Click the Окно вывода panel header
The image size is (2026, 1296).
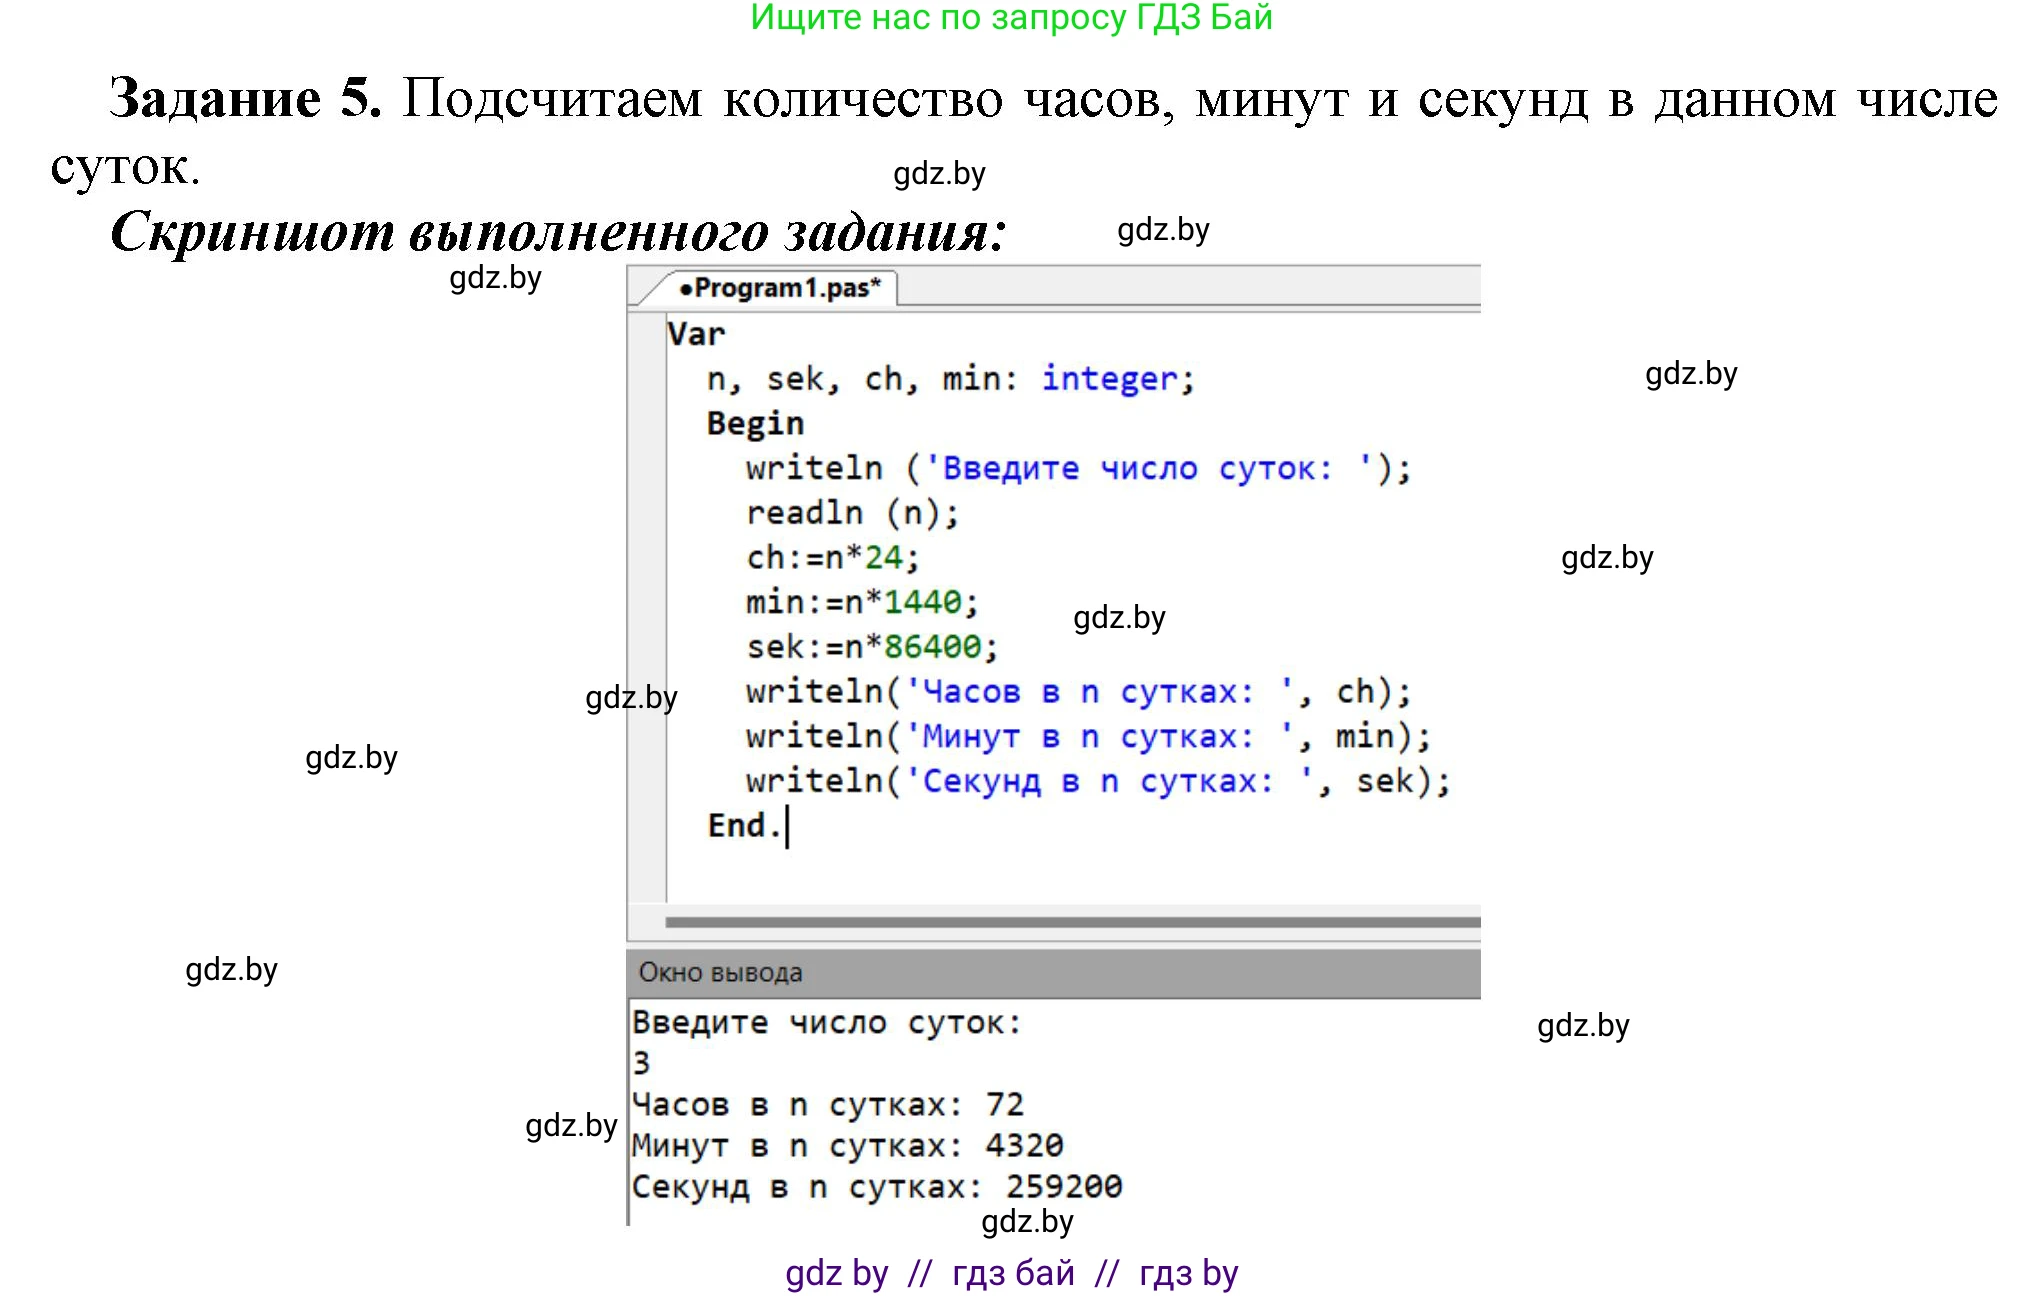718,971
